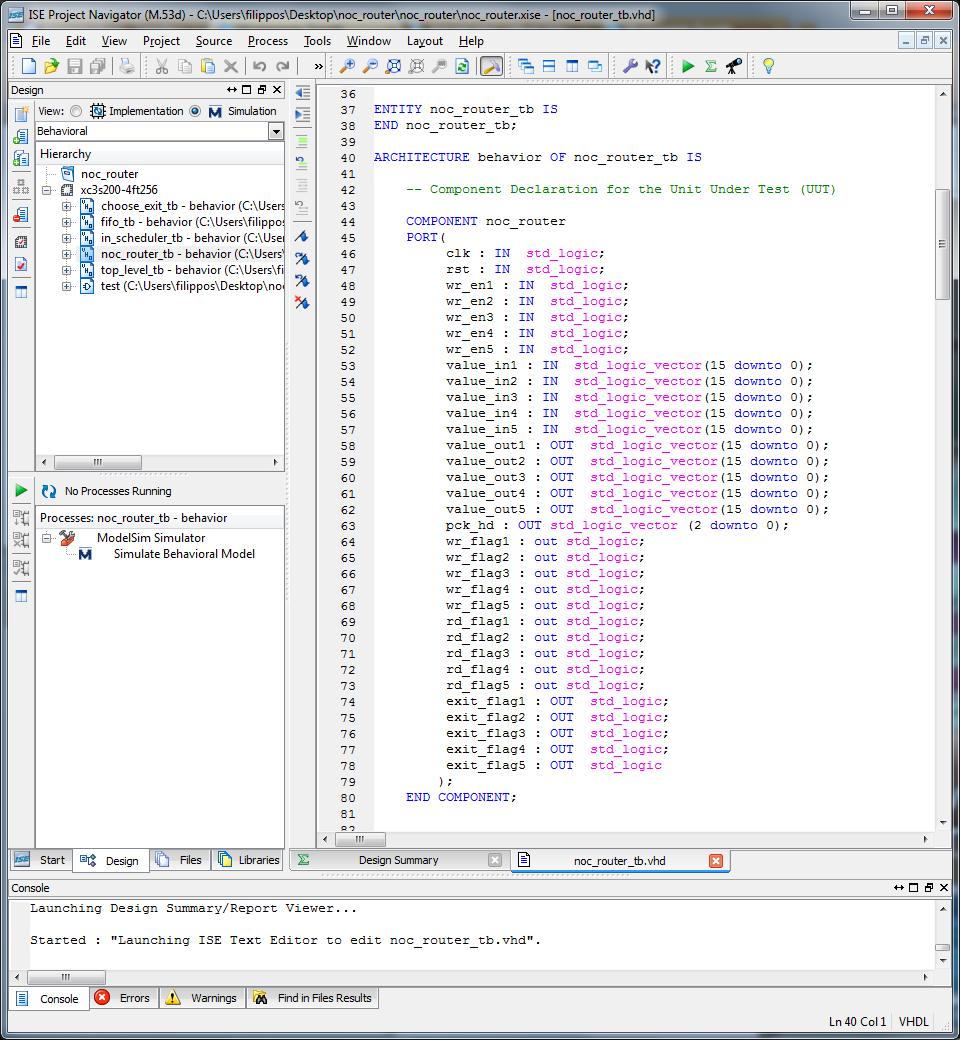Close the noc_router_tb.vhd editor tab

coord(716,861)
